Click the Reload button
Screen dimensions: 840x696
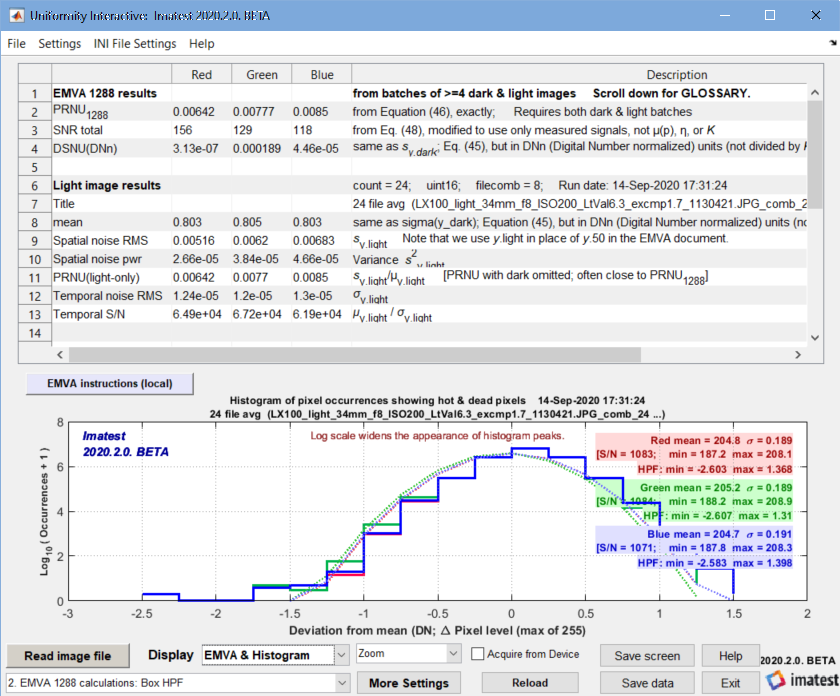coord(530,683)
